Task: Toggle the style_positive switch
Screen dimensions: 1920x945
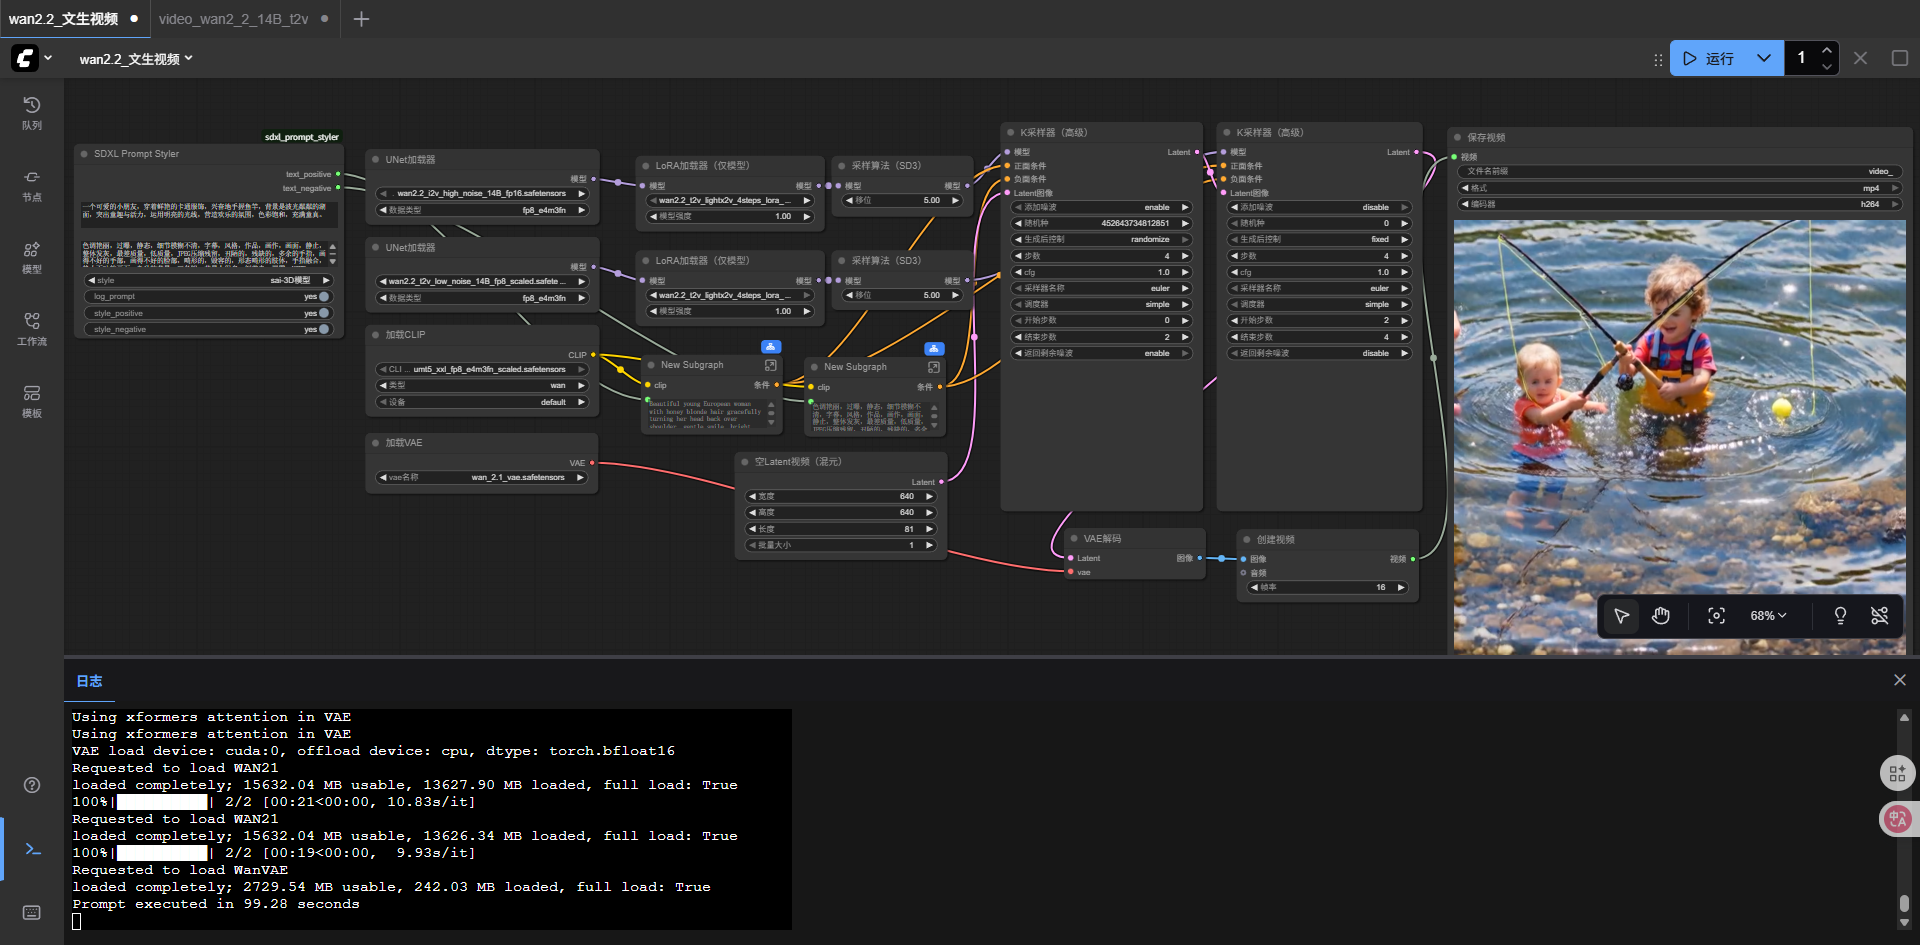Action: coord(324,313)
